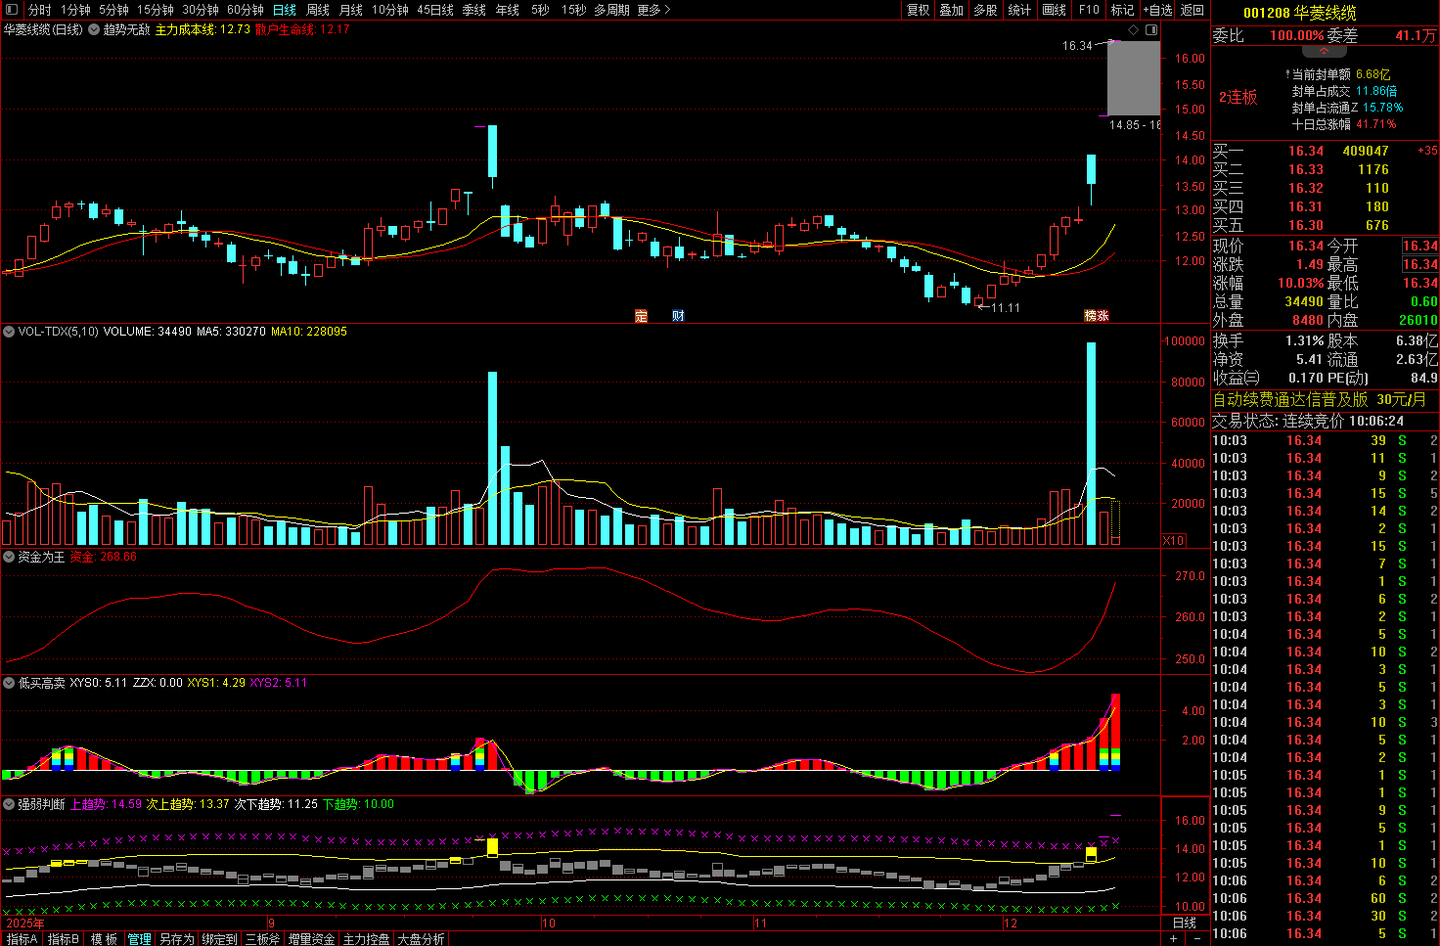Switch to the 指标A tab
The height and width of the screenshot is (946, 1440).
(22, 939)
